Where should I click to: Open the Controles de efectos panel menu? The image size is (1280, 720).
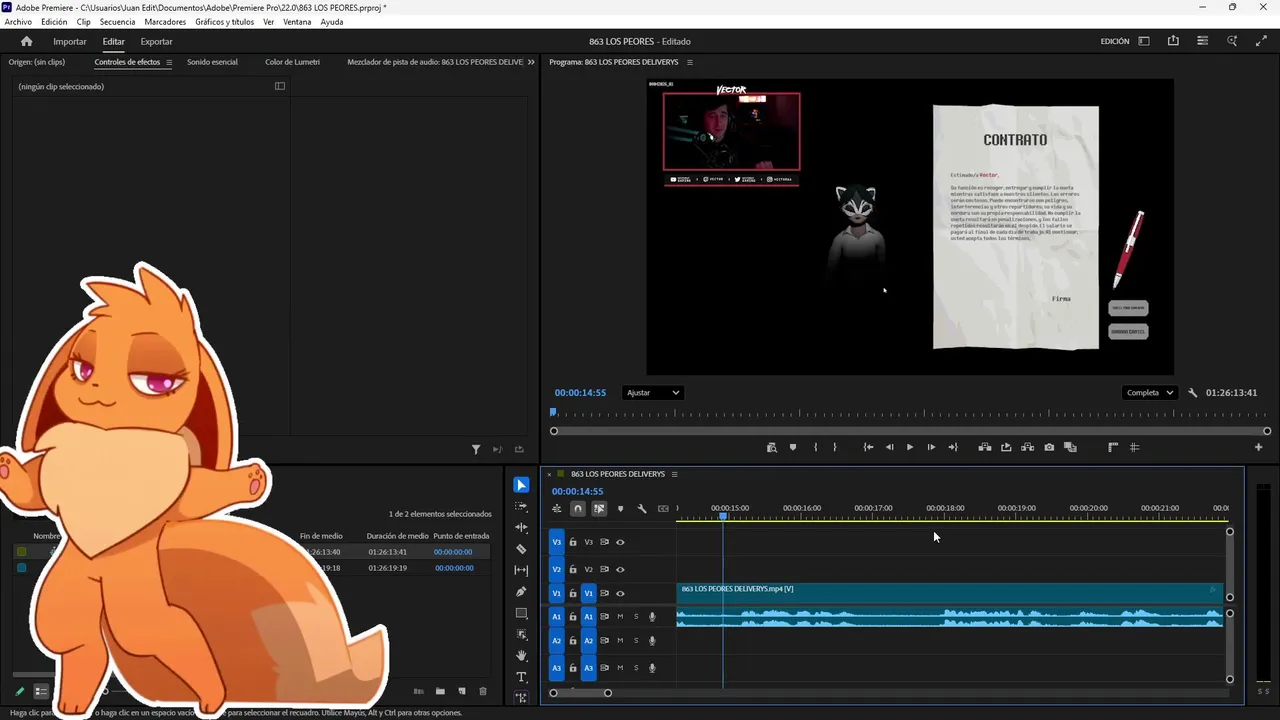click(x=169, y=62)
